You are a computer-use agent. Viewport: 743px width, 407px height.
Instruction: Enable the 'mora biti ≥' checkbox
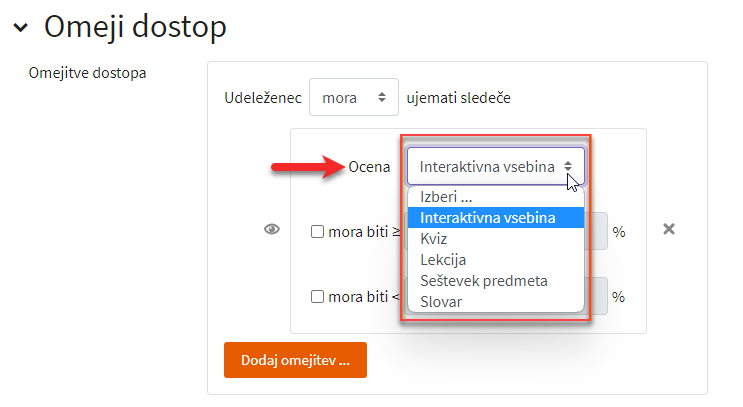[x=317, y=232]
